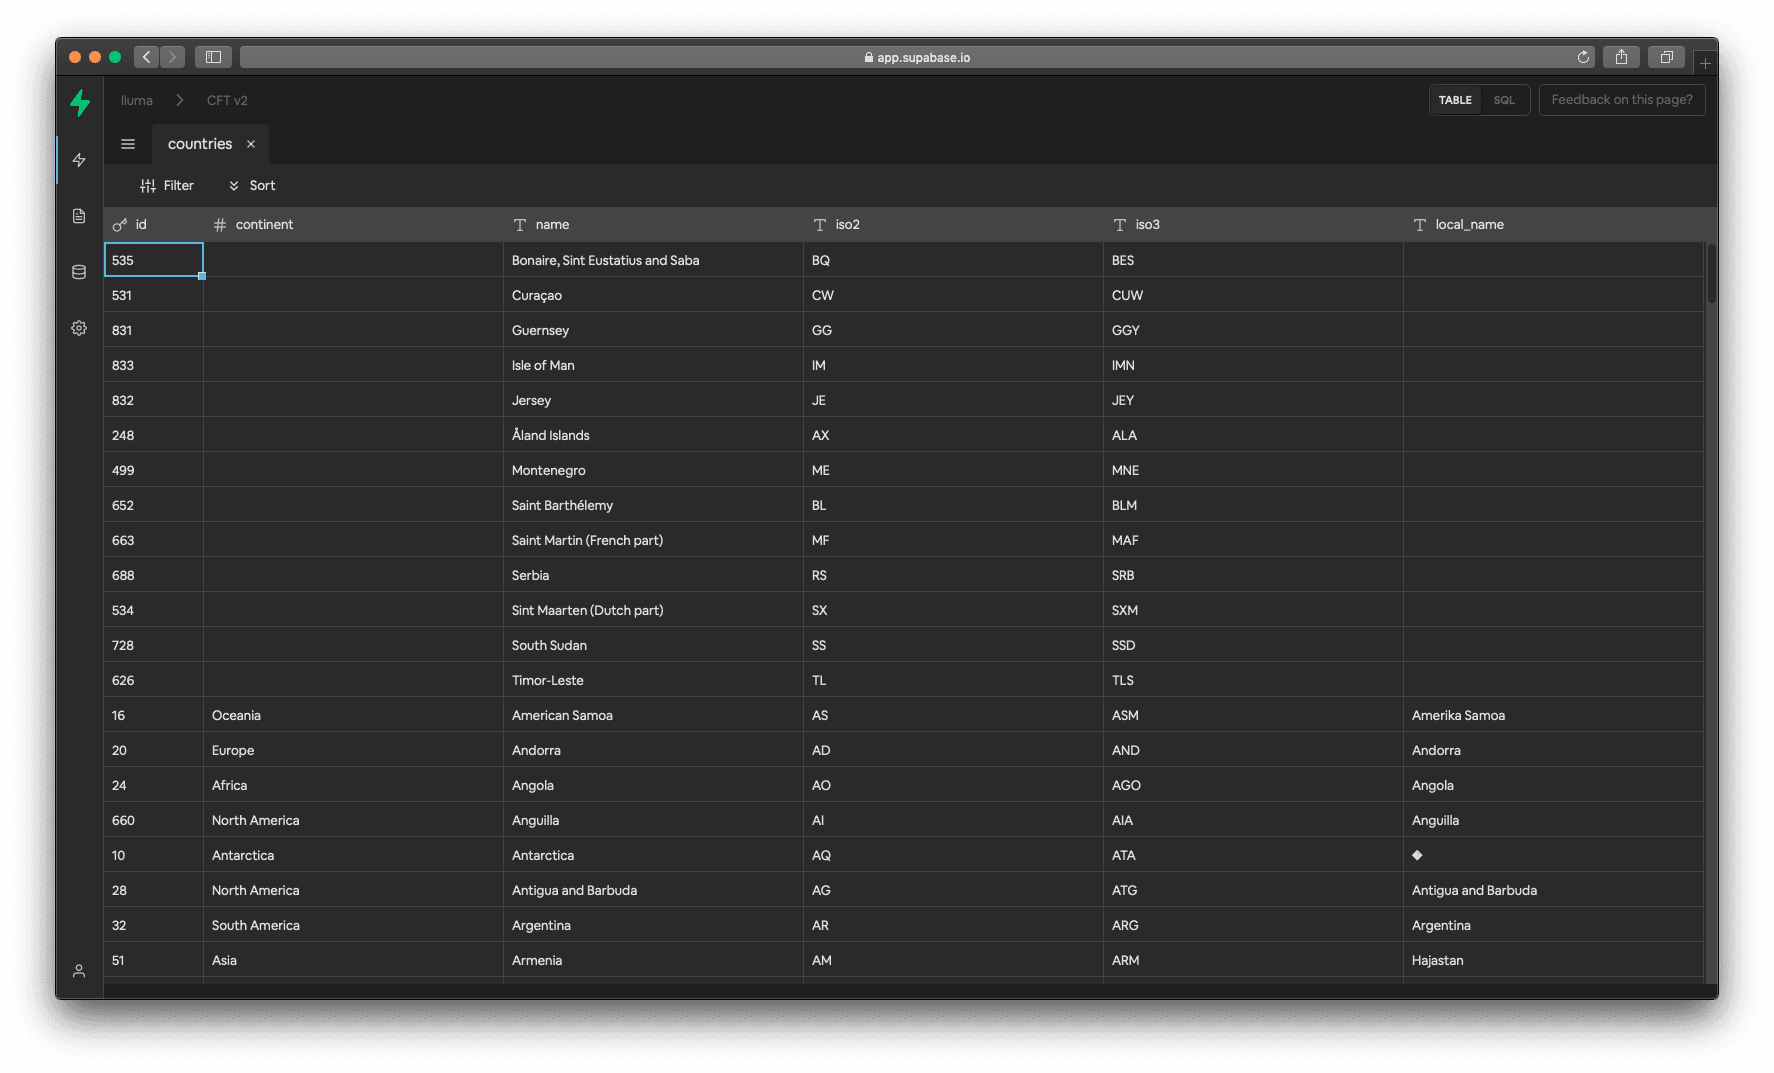Viewport: 1774px width, 1073px height.
Task: Open the settings gear in sidebar
Action: pyautogui.click(x=79, y=328)
